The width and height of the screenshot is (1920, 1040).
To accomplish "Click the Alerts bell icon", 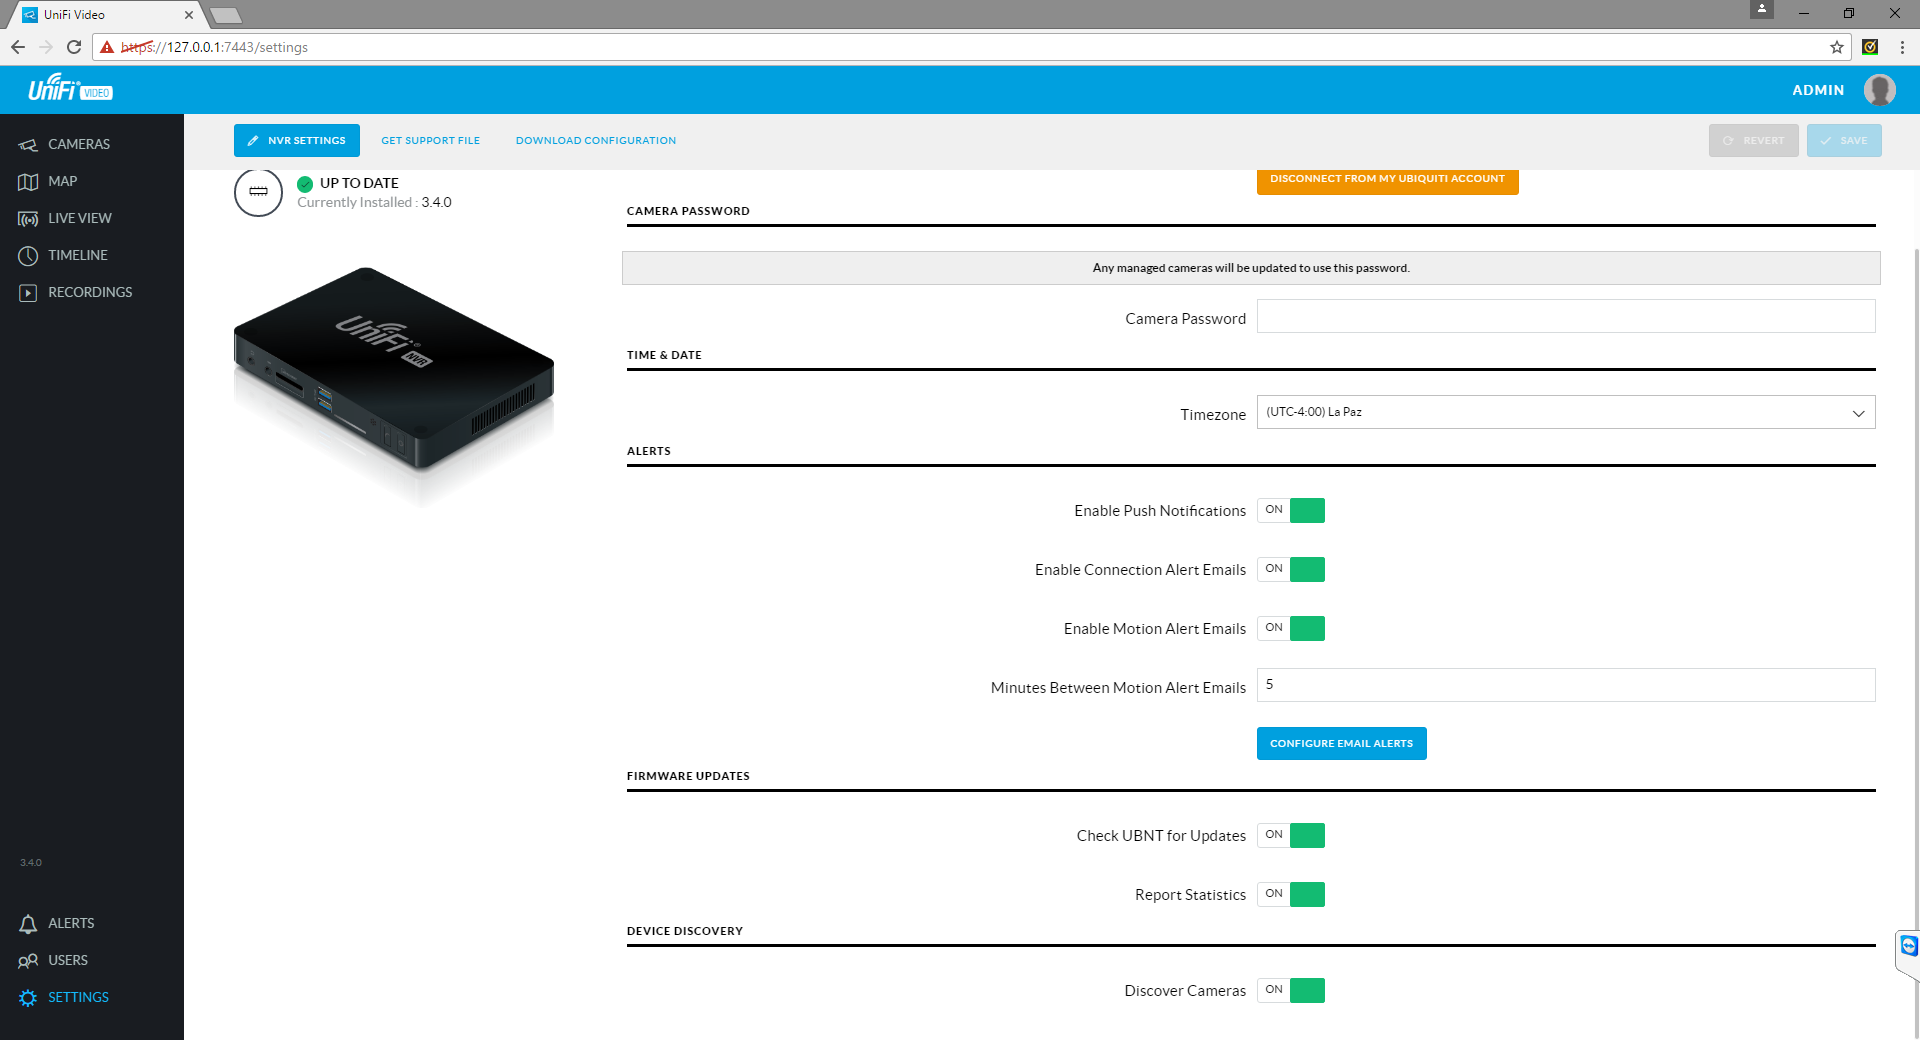I will point(28,923).
